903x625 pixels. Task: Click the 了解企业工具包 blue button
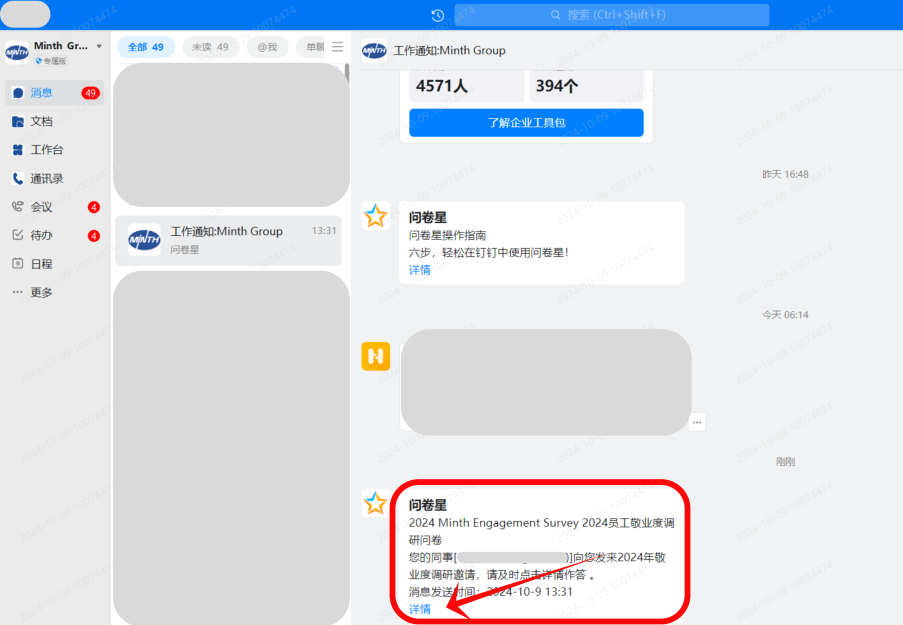point(526,123)
